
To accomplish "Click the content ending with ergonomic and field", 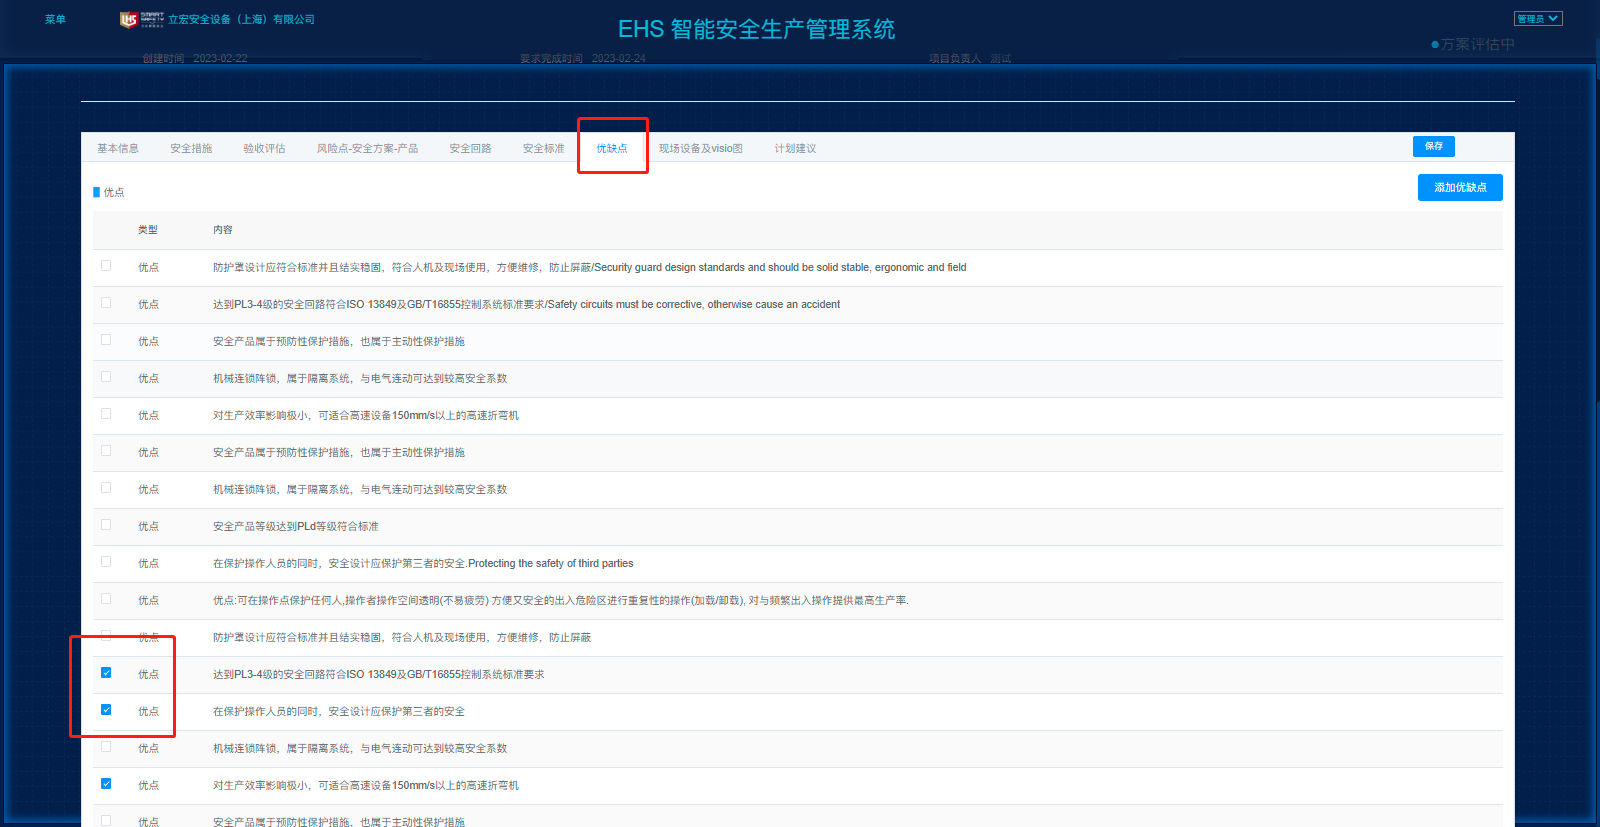I will [x=590, y=267].
